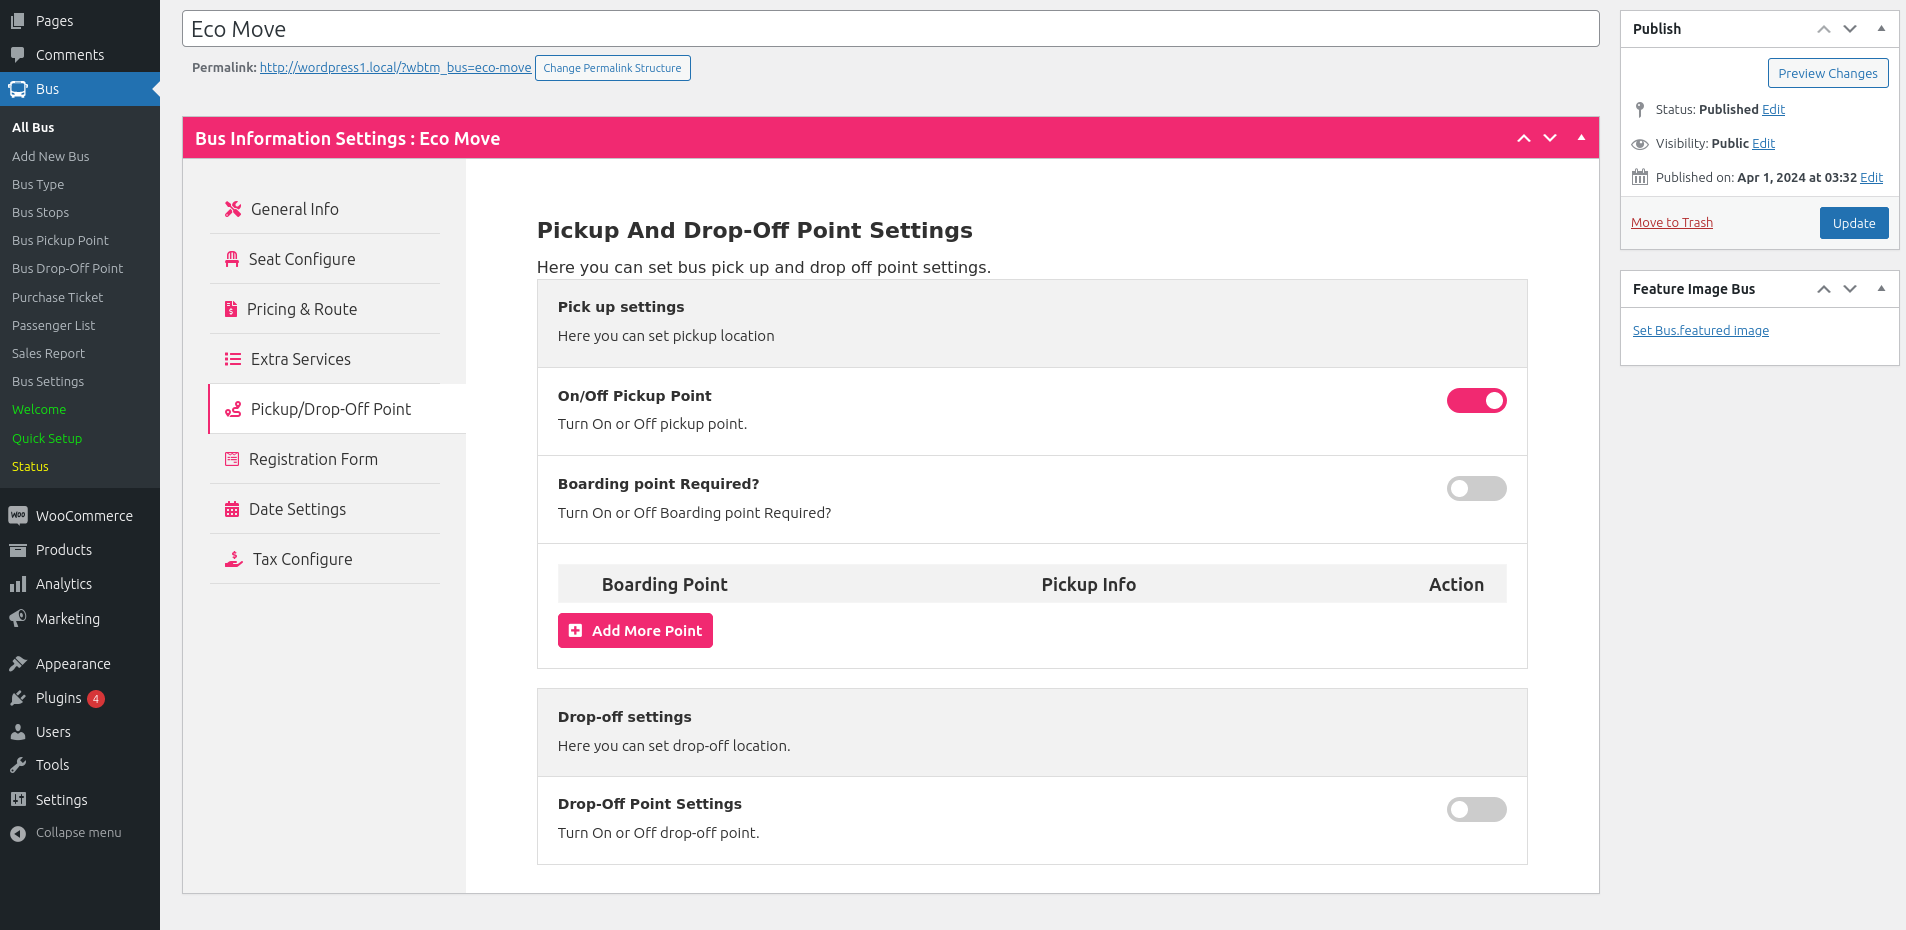Turn off the On/Off Pickup Point switch
Viewport: 1906px width, 930px height.
tap(1476, 401)
